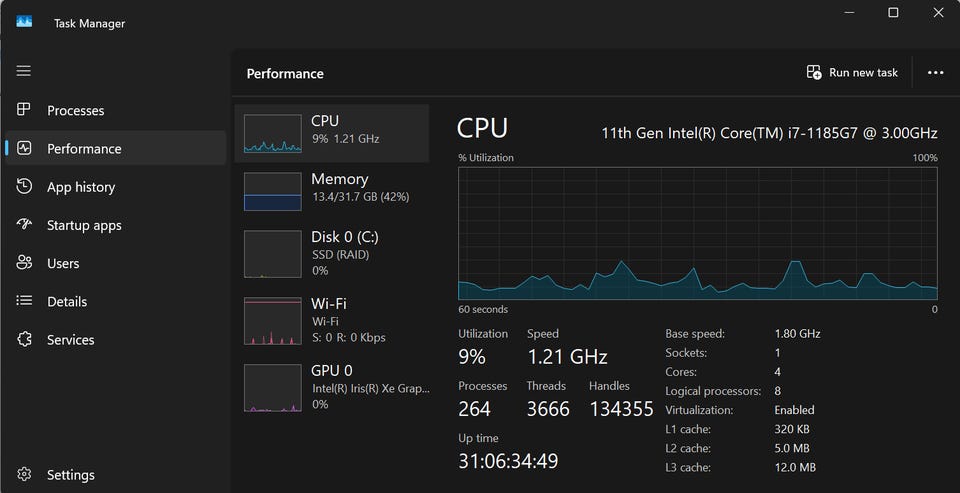Show Disk 0 (C:) performance
Screen dimensions: 960x493
click(x=331, y=254)
